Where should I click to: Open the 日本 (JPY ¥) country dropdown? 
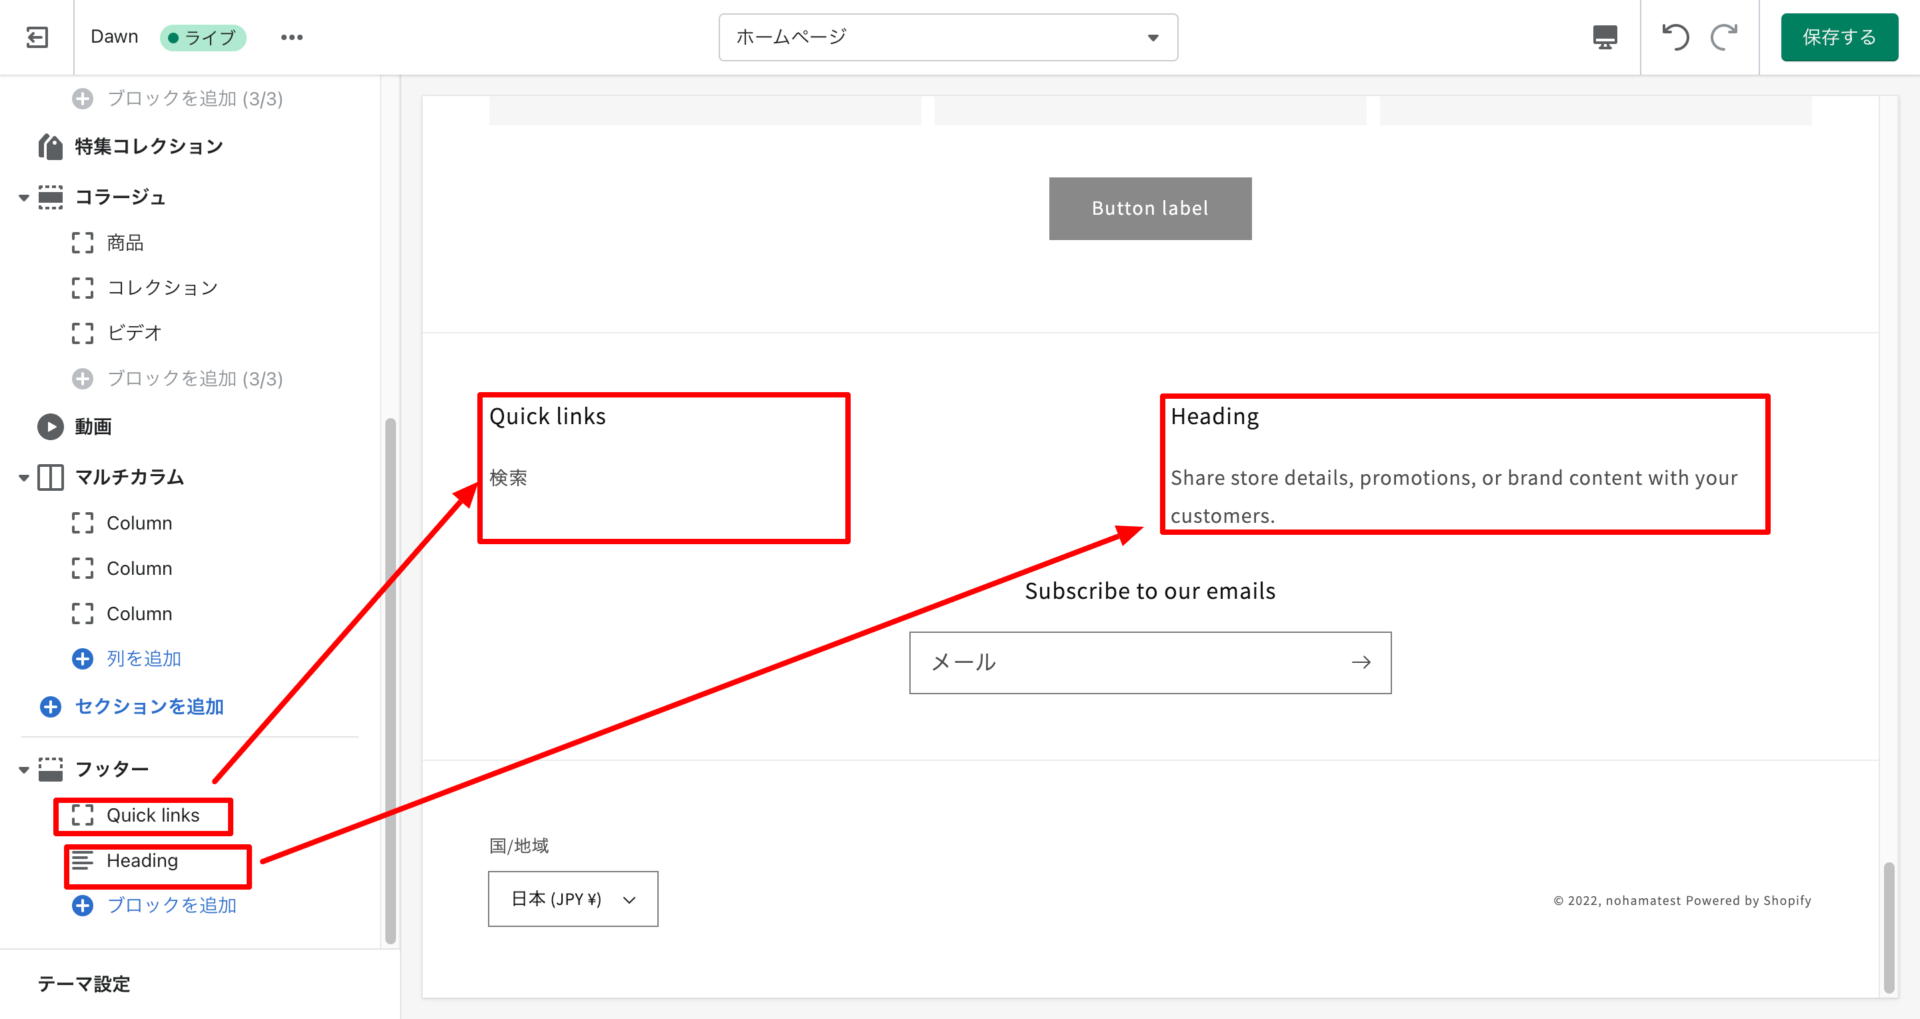pyautogui.click(x=572, y=899)
